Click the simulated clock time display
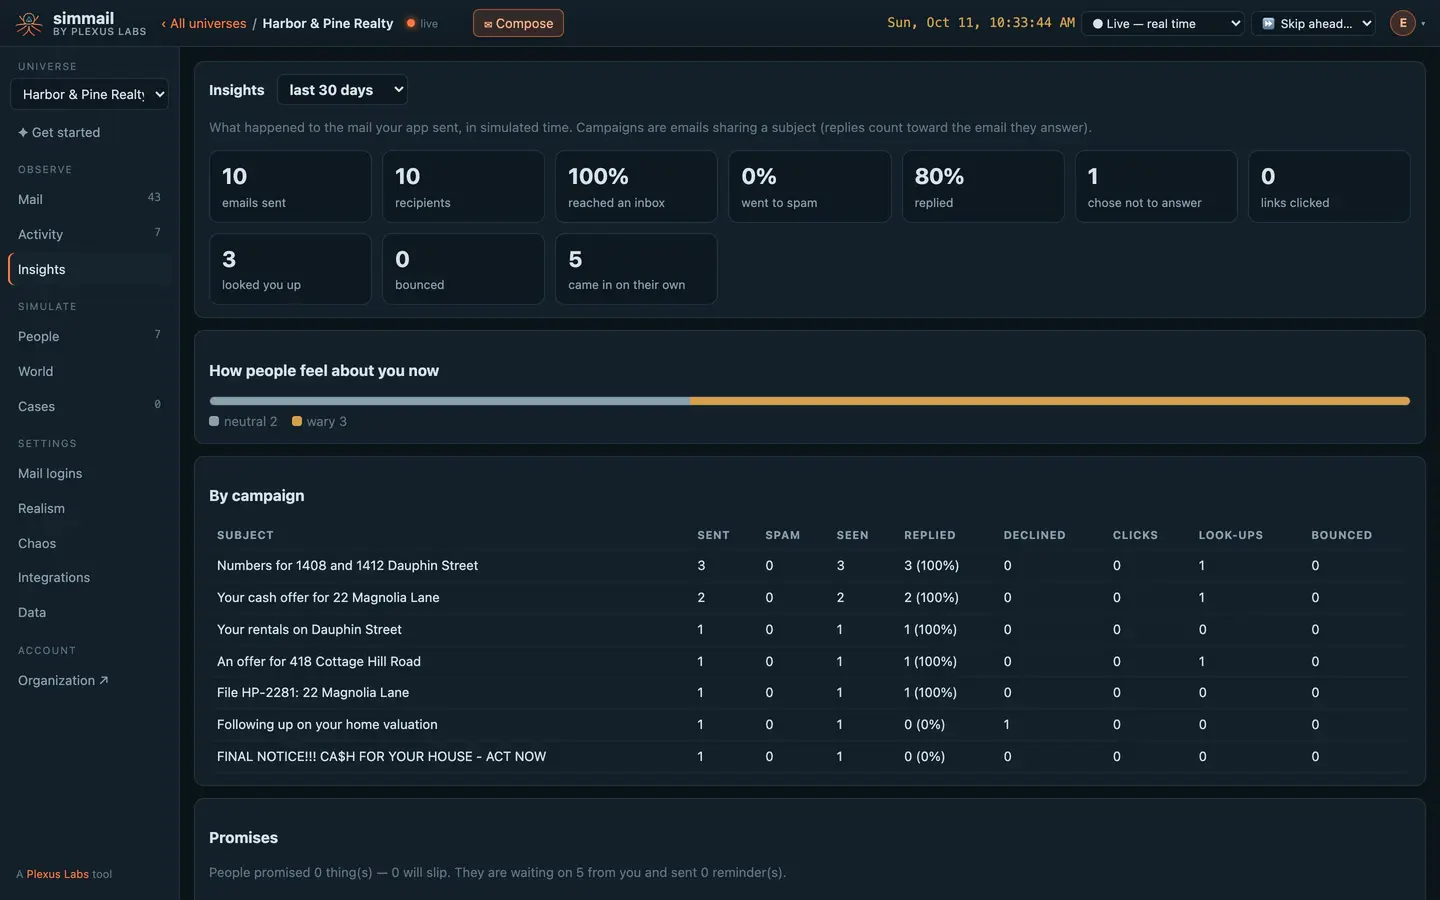This screenshot has height=900, width=1440. 981,23
